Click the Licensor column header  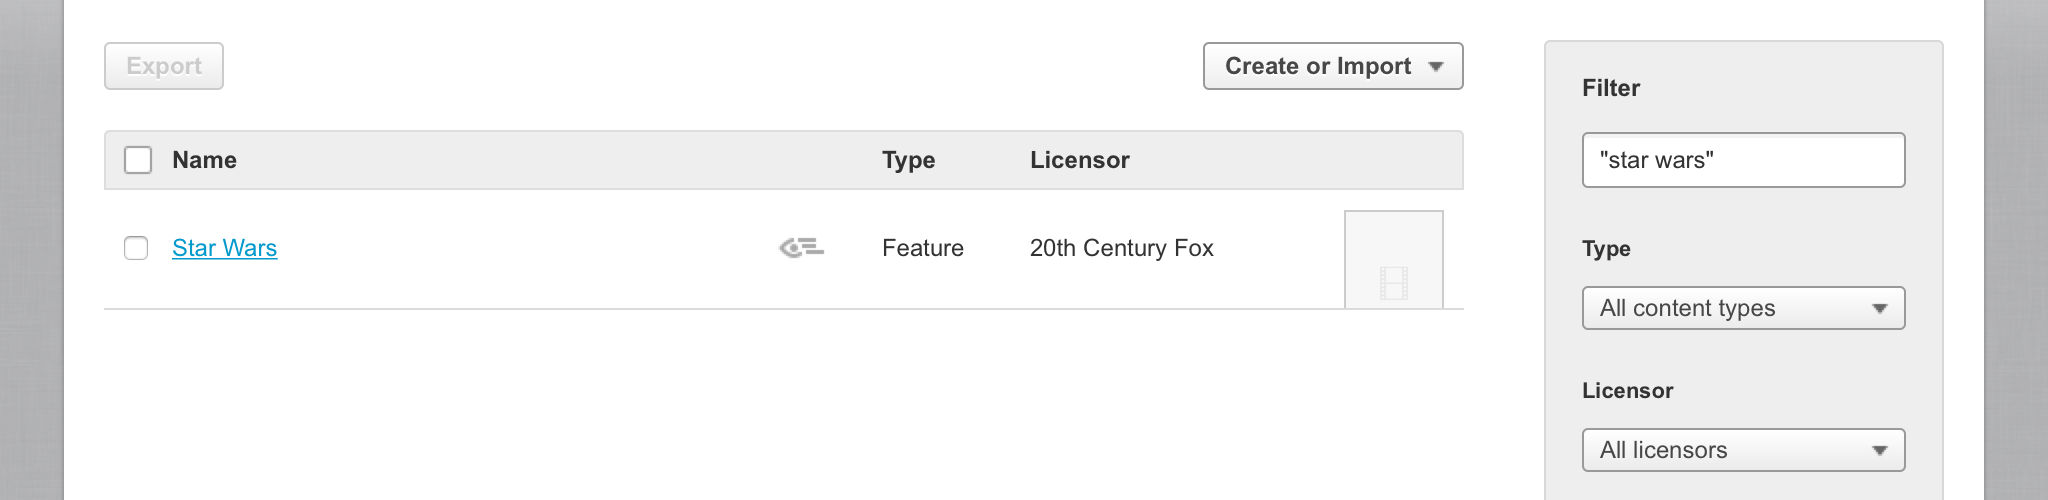click(x=1079, y=160)
